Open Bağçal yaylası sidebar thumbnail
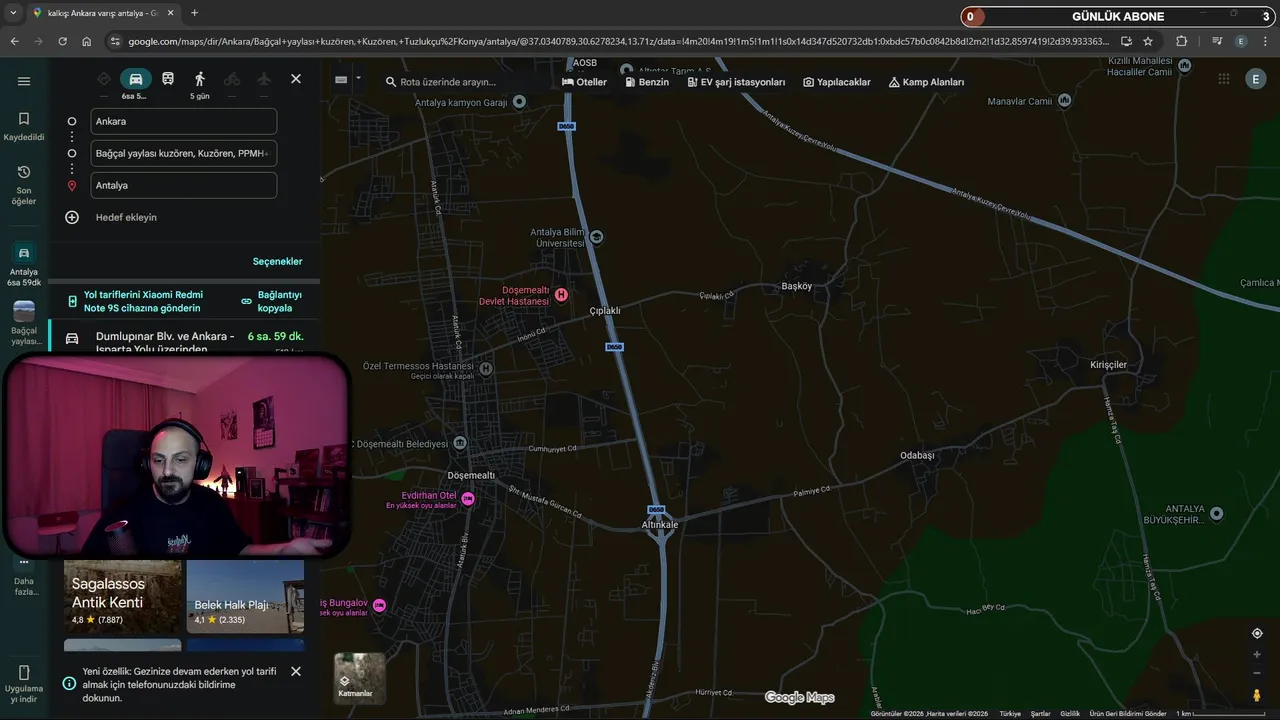This screenshot has height=720, width=1280. tap(24, 324)
